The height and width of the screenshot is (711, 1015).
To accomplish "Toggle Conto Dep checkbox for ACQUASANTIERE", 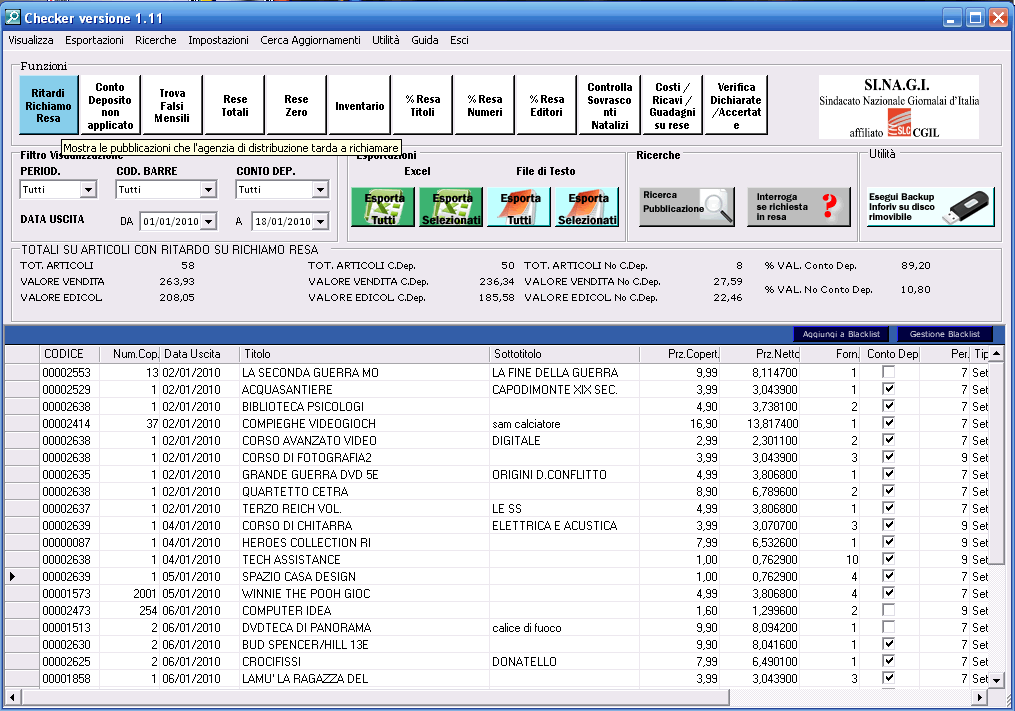I will (889, 389).
